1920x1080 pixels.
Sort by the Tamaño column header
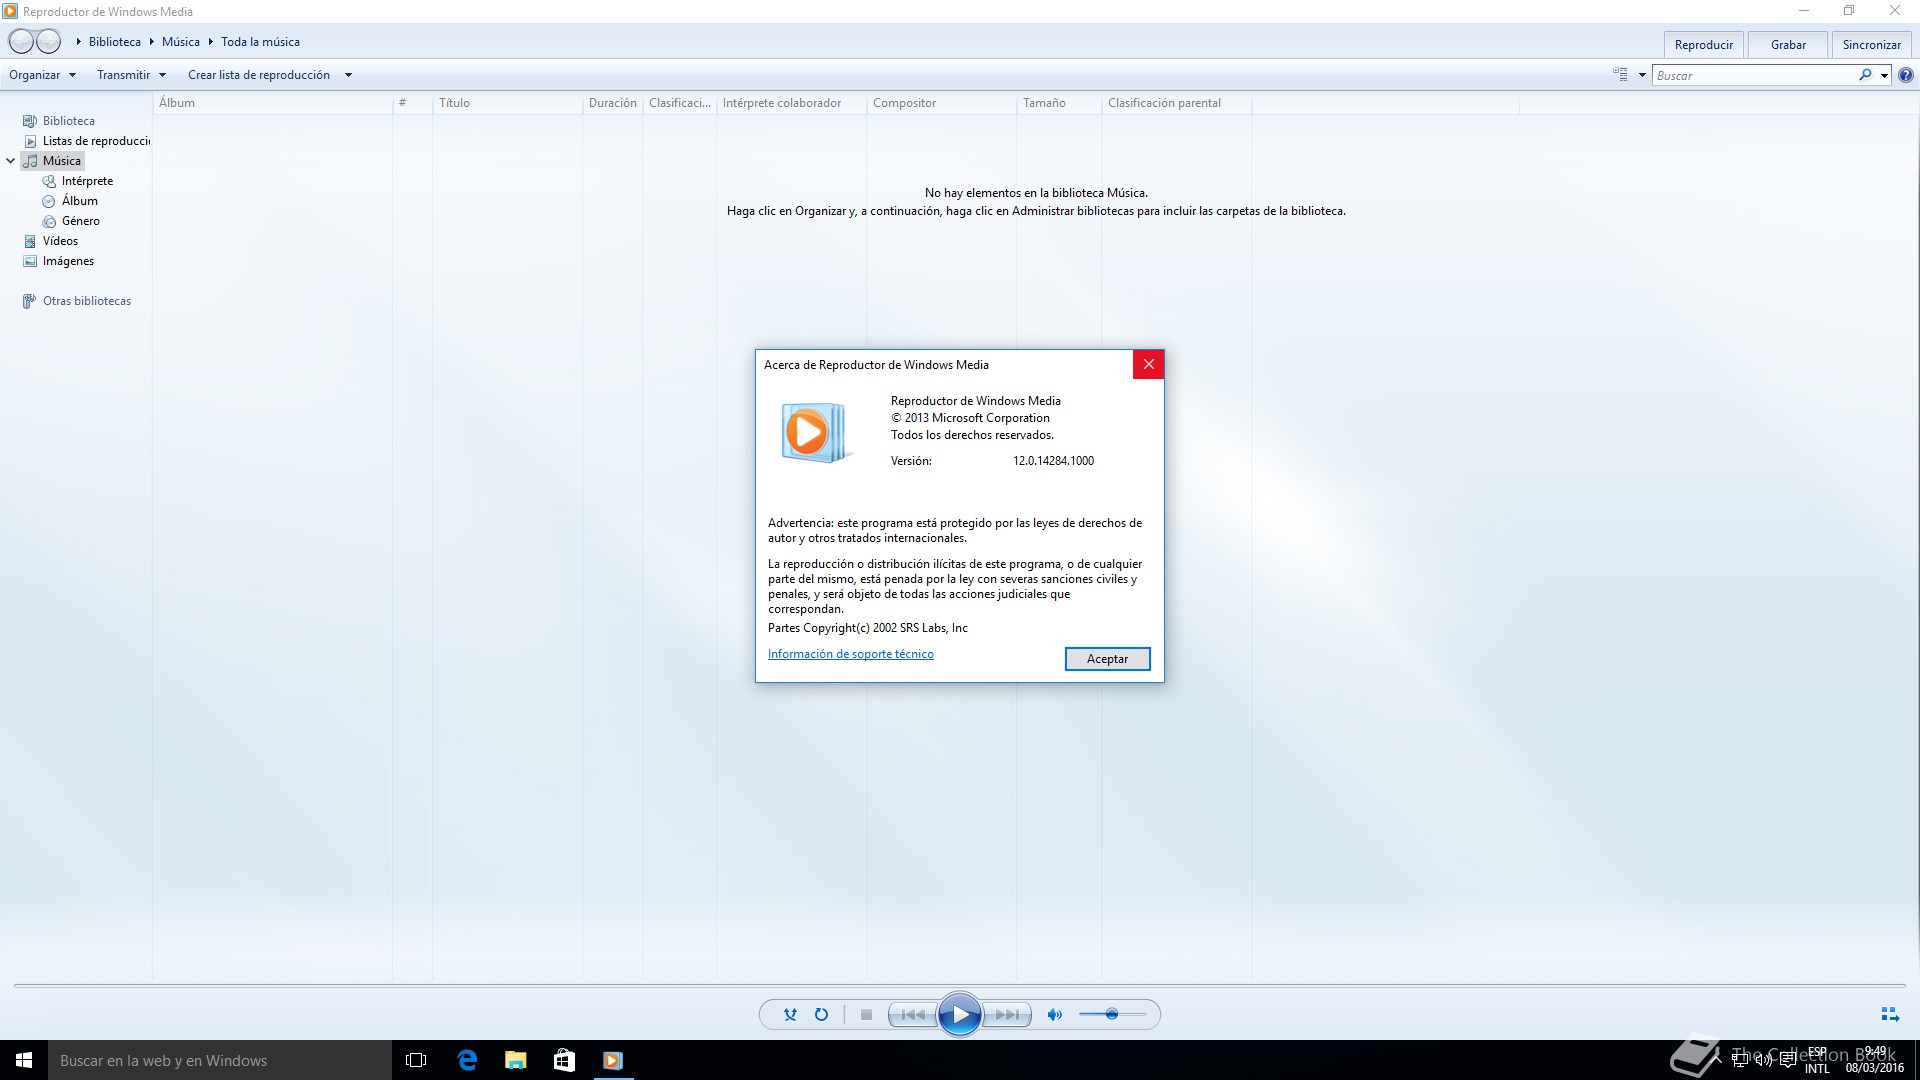[1058, 103]
